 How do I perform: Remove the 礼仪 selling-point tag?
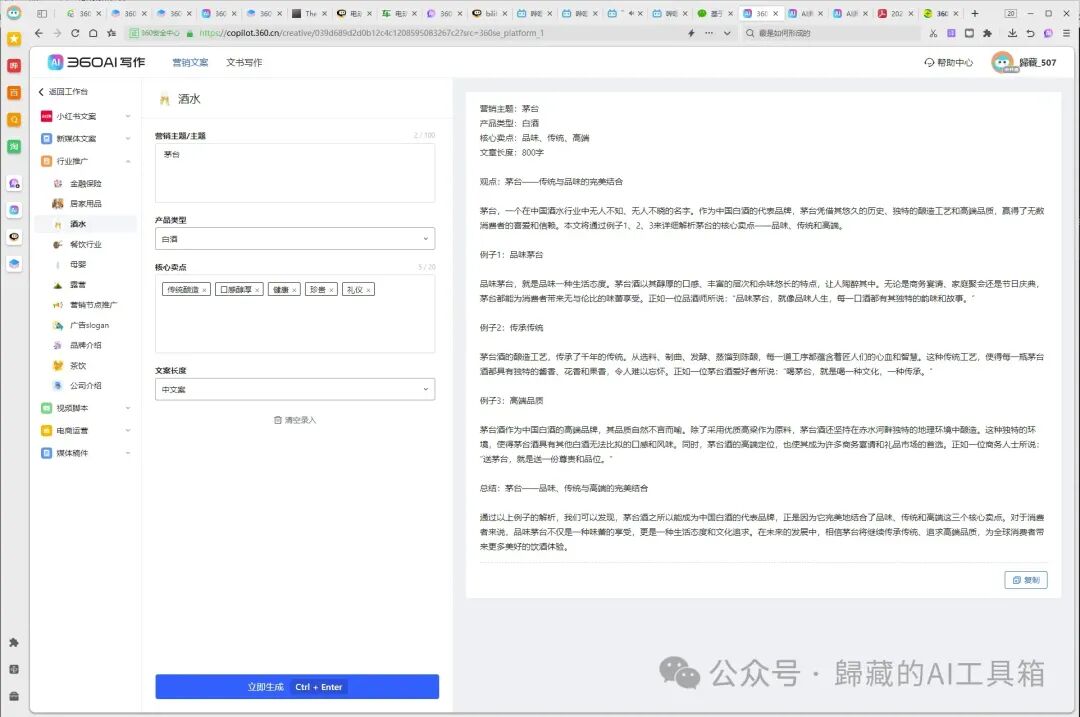point(368,290)
